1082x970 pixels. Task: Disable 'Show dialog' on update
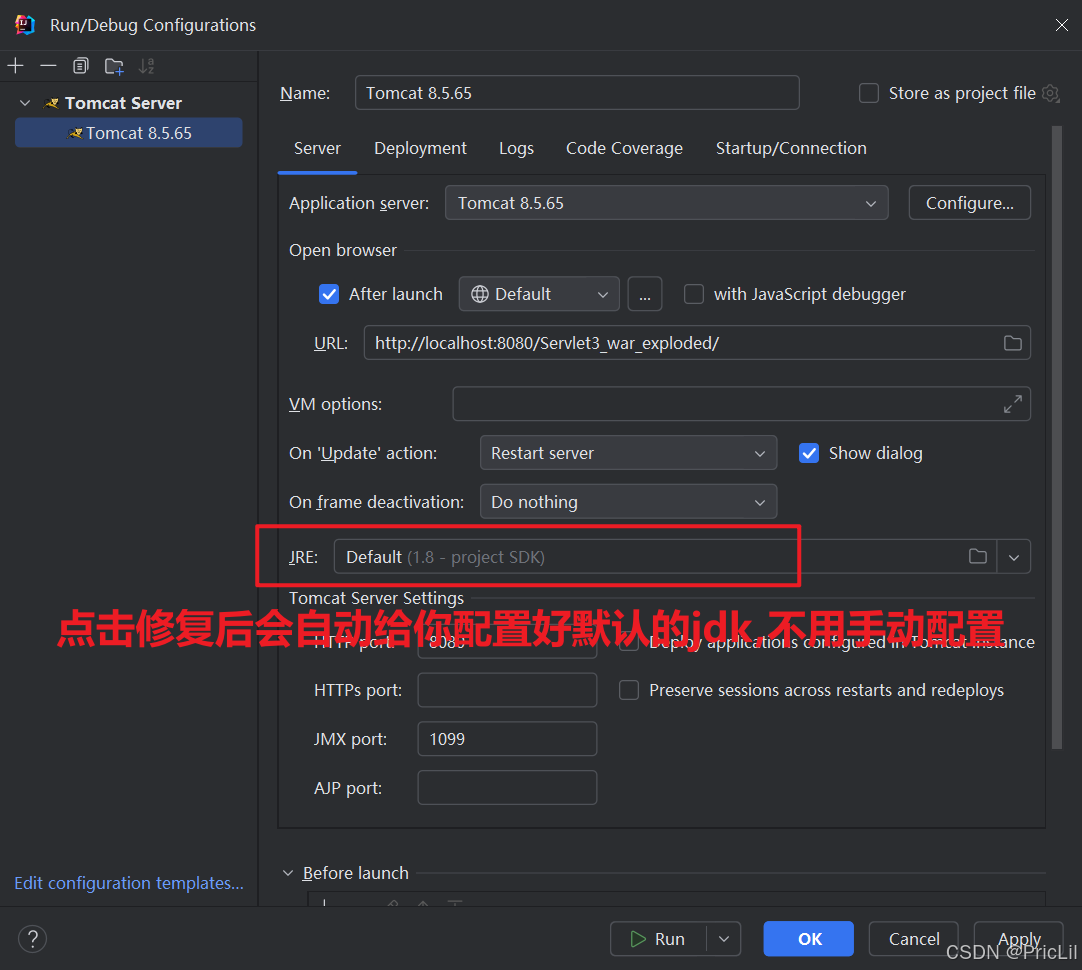pyautogui.click(x=809, y=453)
